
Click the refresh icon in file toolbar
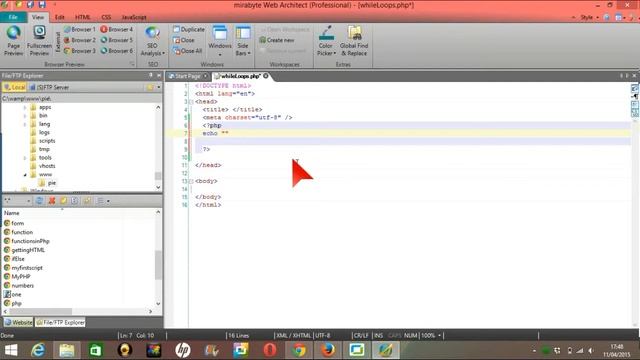tap(40, 201)
